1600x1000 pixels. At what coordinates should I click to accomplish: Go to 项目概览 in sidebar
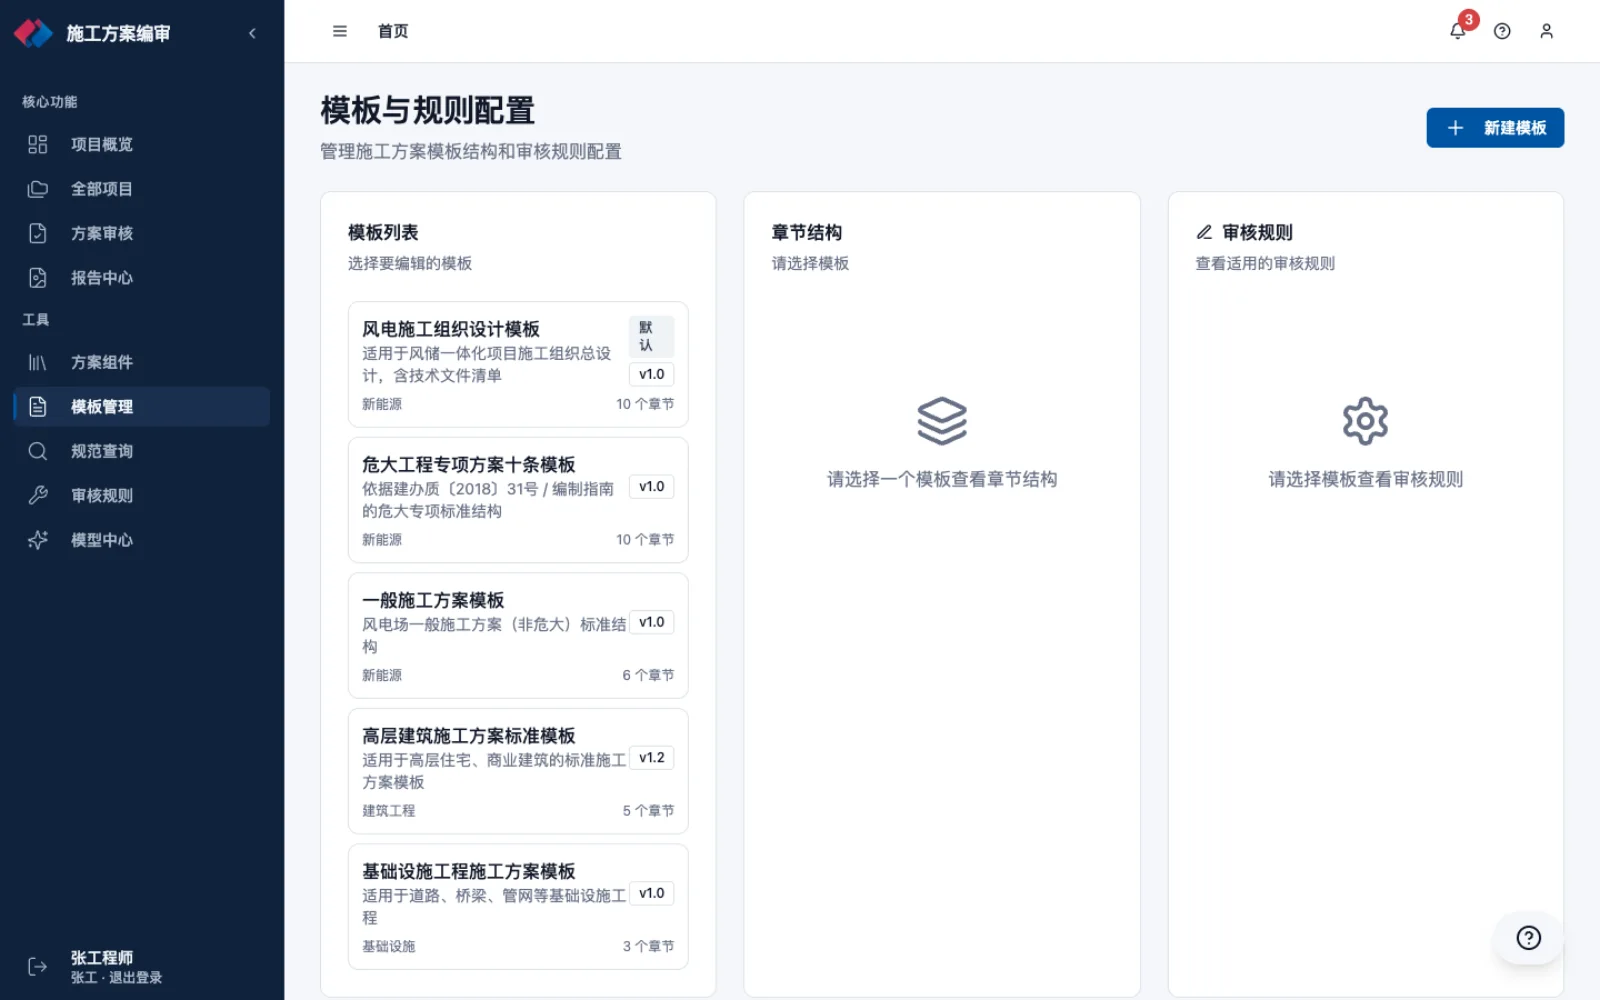pyautogui.click(x=142, y=144)
